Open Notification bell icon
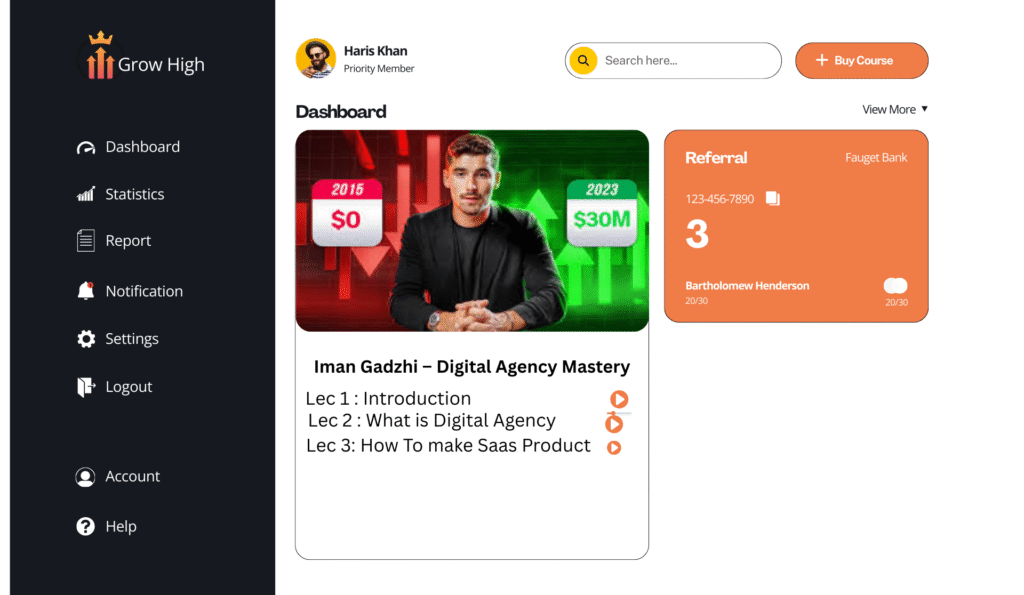Screen dimensions: 1024x595 pyautogui.click(x=86, y=291)
